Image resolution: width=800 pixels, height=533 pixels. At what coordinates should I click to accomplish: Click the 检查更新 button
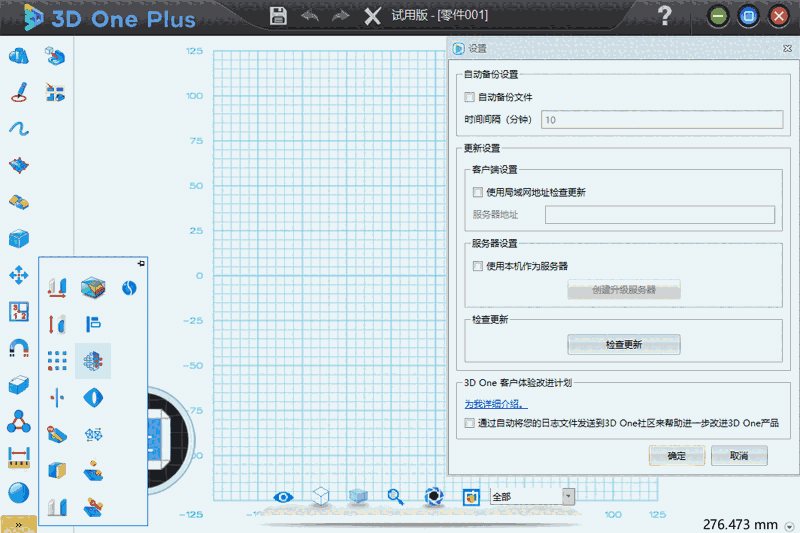point(623,345)
